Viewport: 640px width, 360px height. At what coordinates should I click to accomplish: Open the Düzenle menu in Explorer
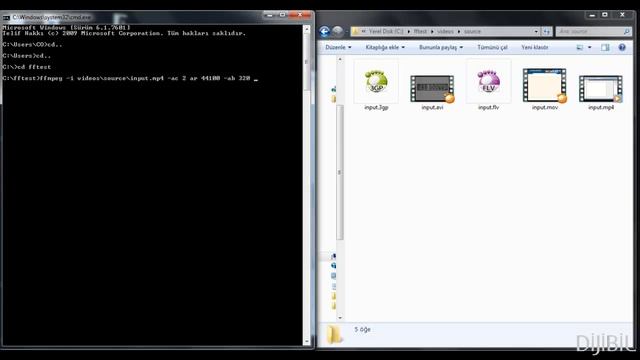click(x=338, y=47)
